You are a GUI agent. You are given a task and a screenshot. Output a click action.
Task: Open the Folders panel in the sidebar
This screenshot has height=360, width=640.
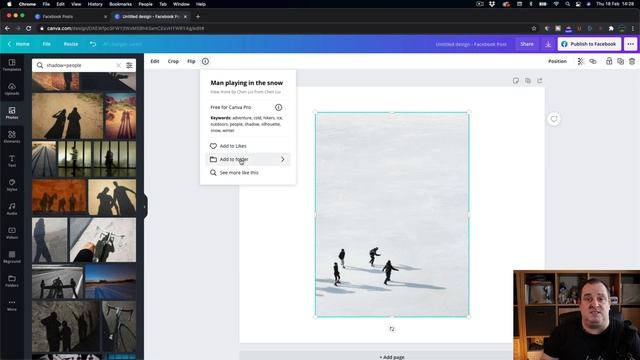[12, 281]
